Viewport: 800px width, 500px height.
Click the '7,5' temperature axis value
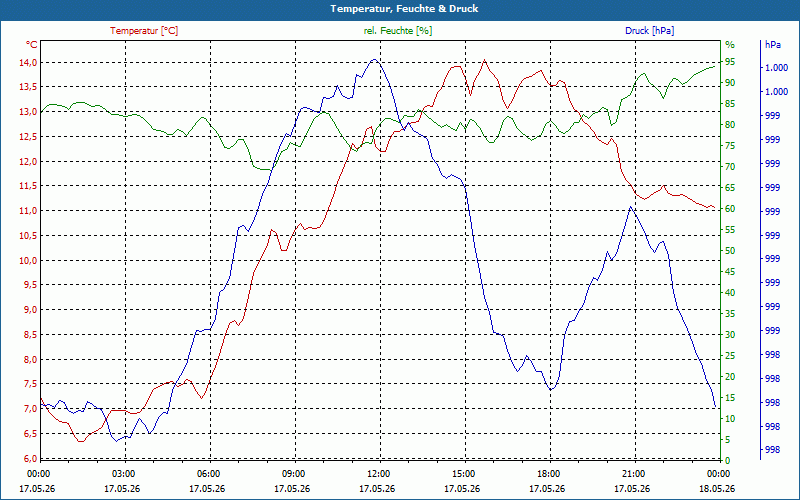(x=30, y=384)
